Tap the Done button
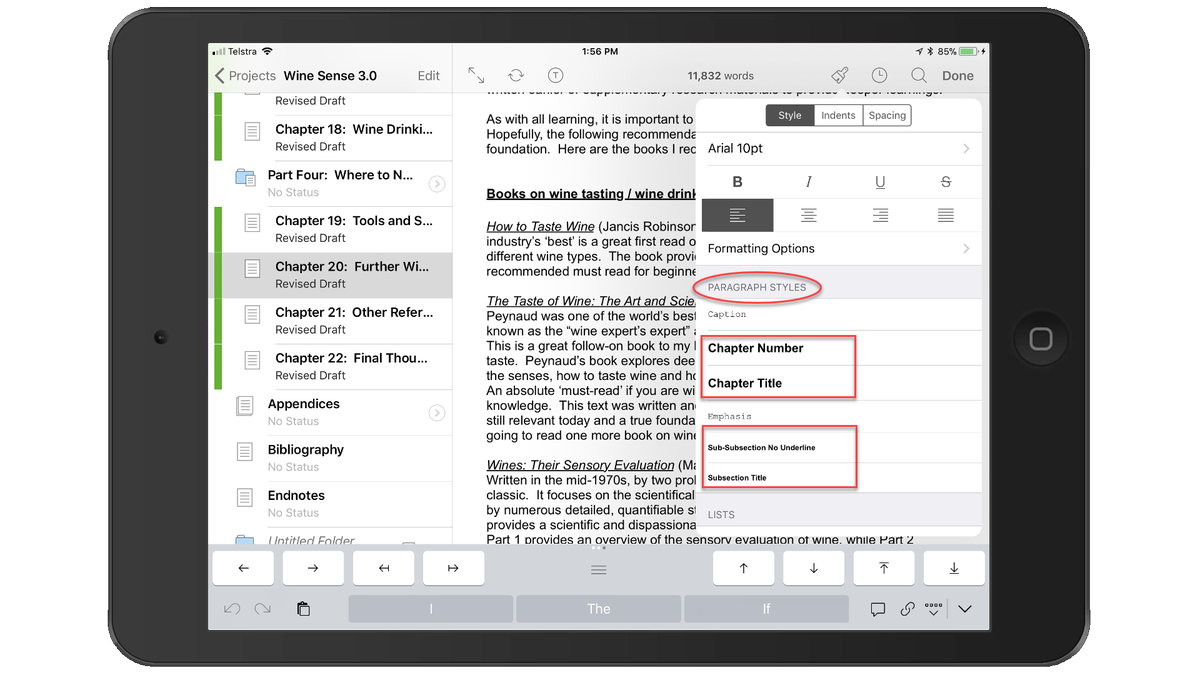The height and width of the screenshot is (675, 1200). pos(957,76)
